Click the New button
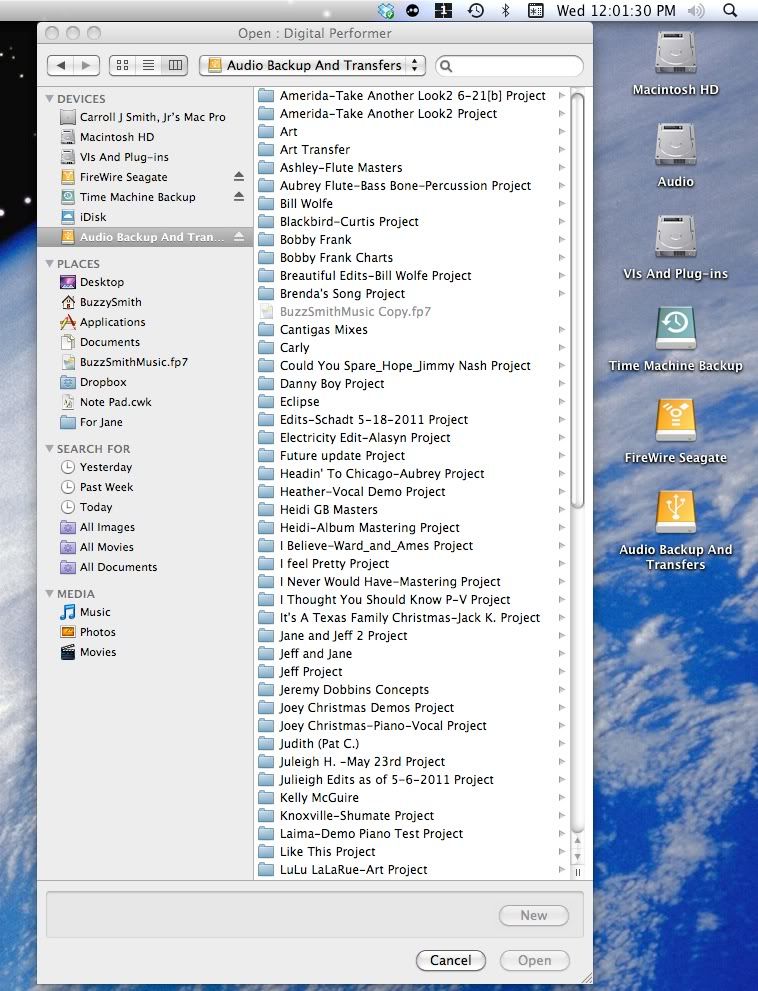 click(x=534, y=915)
